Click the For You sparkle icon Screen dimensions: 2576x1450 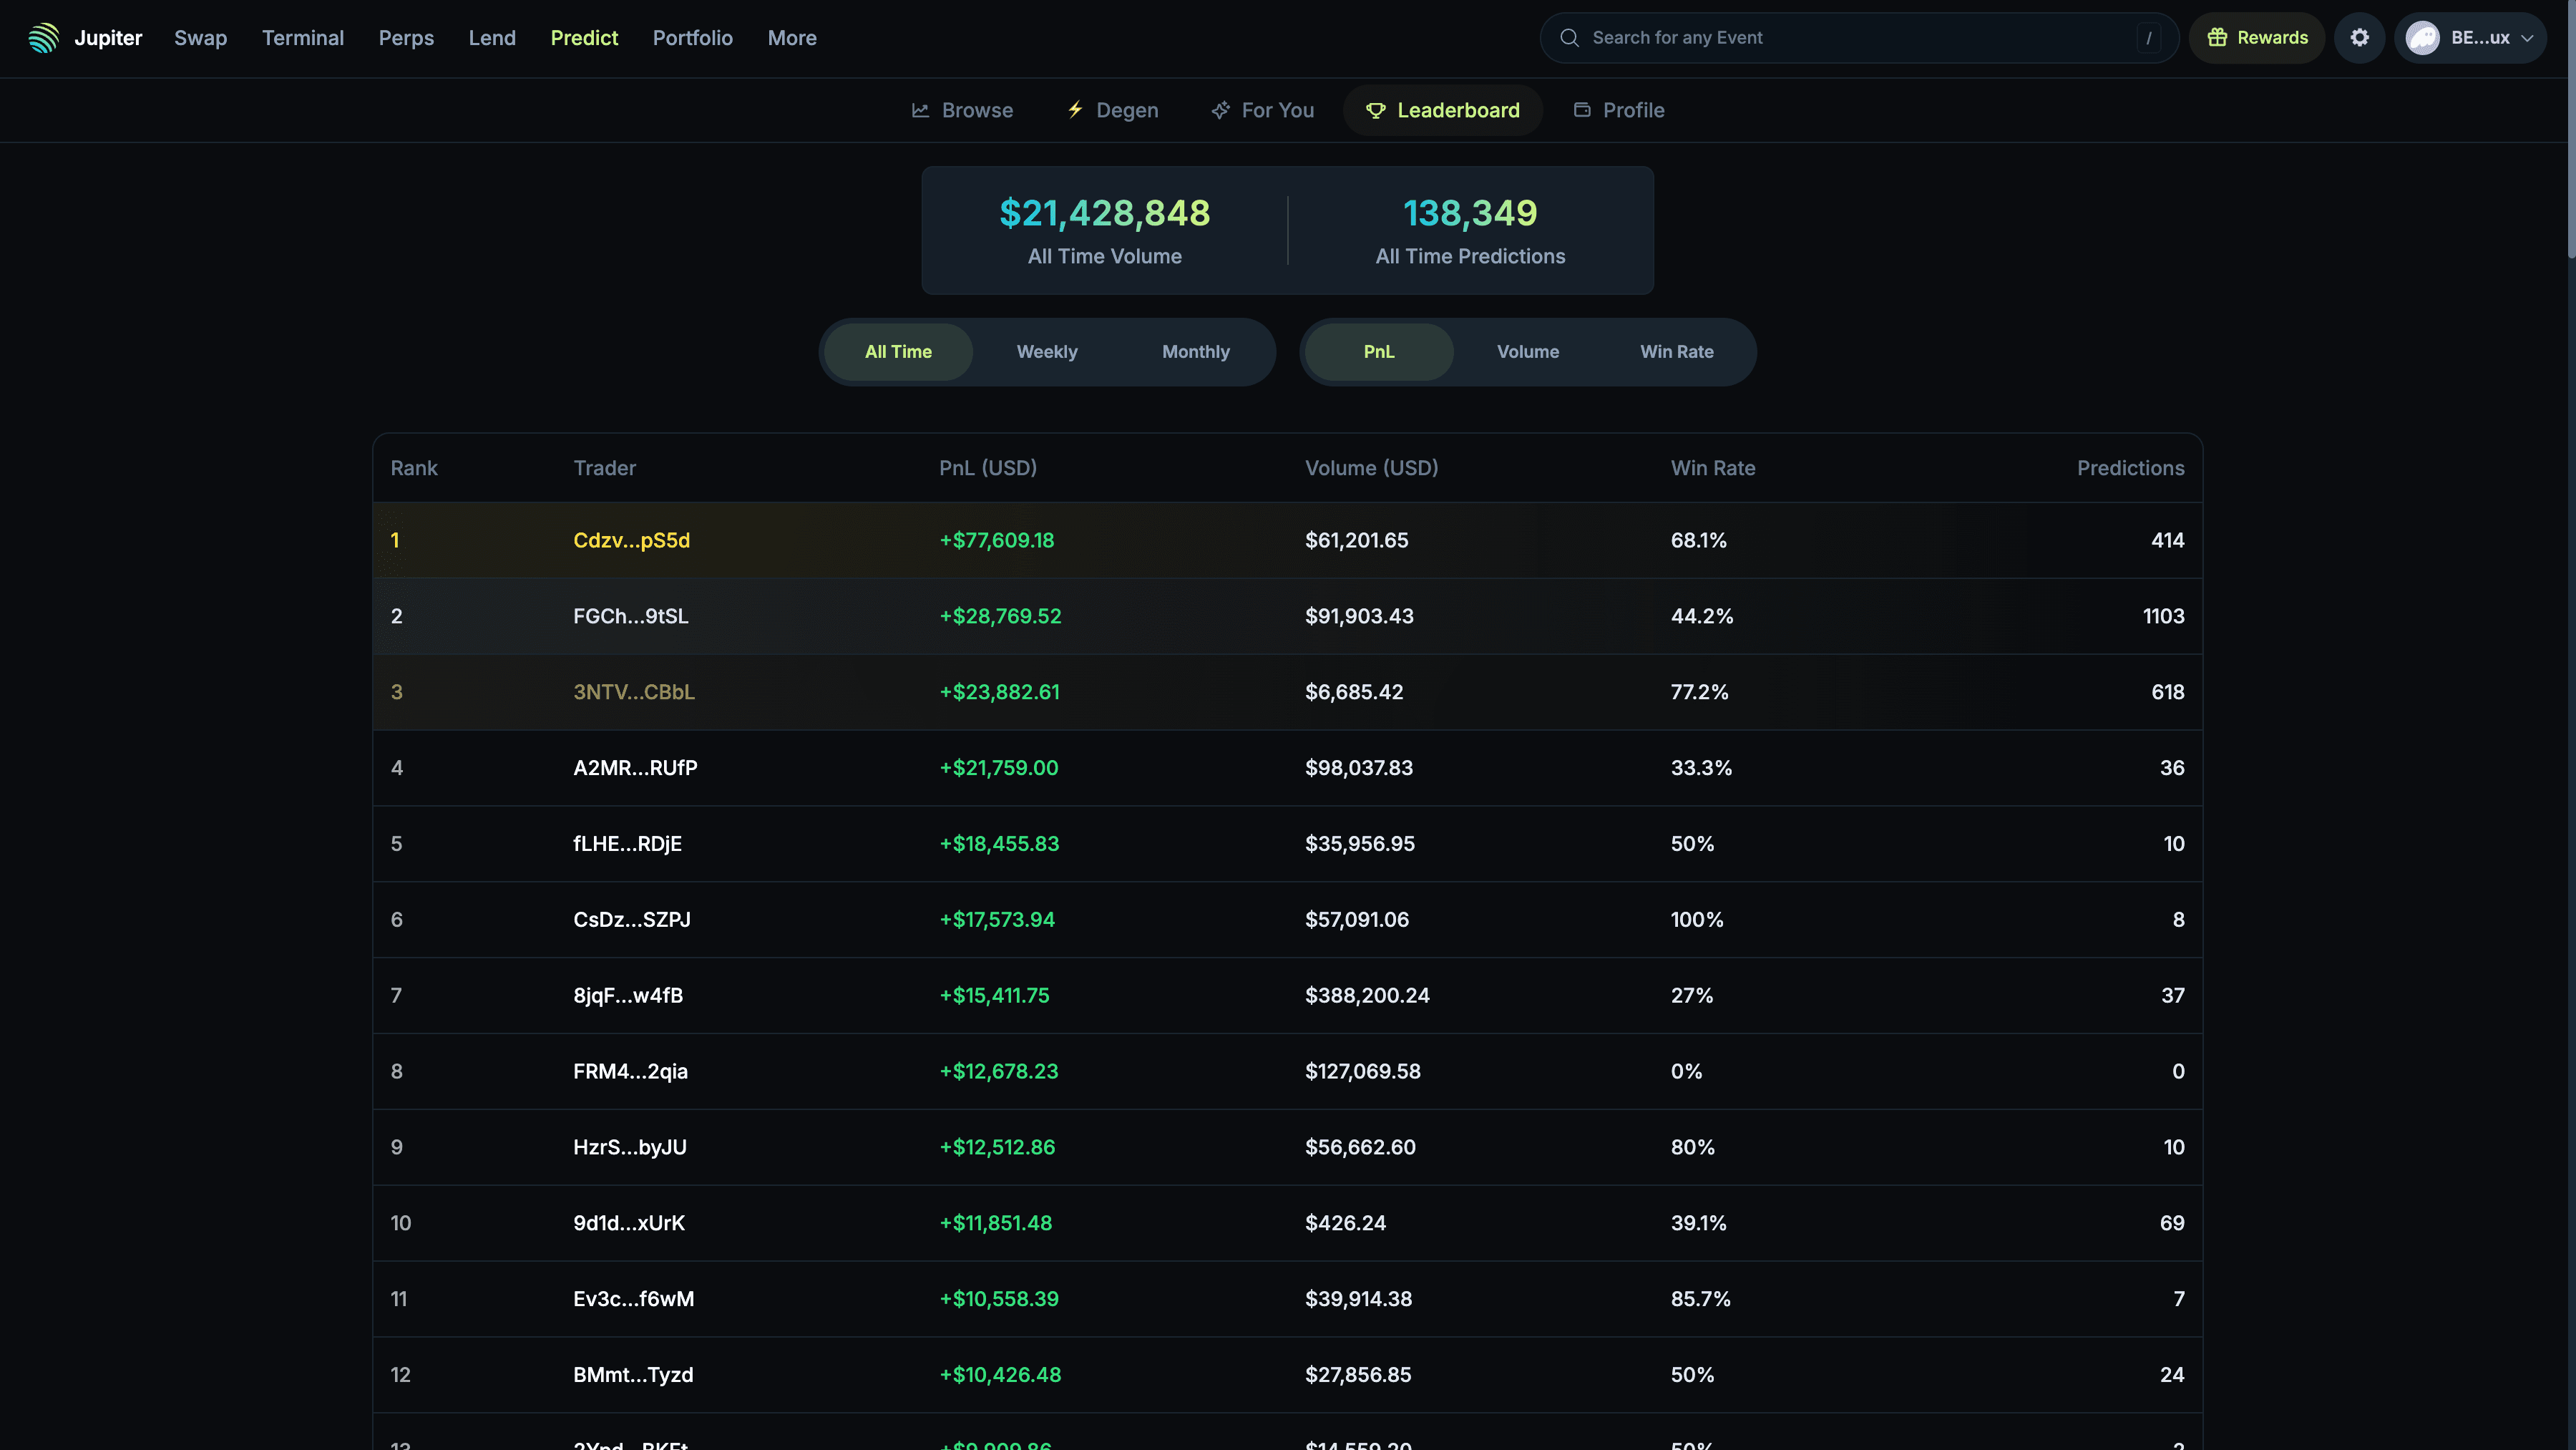pyautogui.click(x=1220, y=110)
